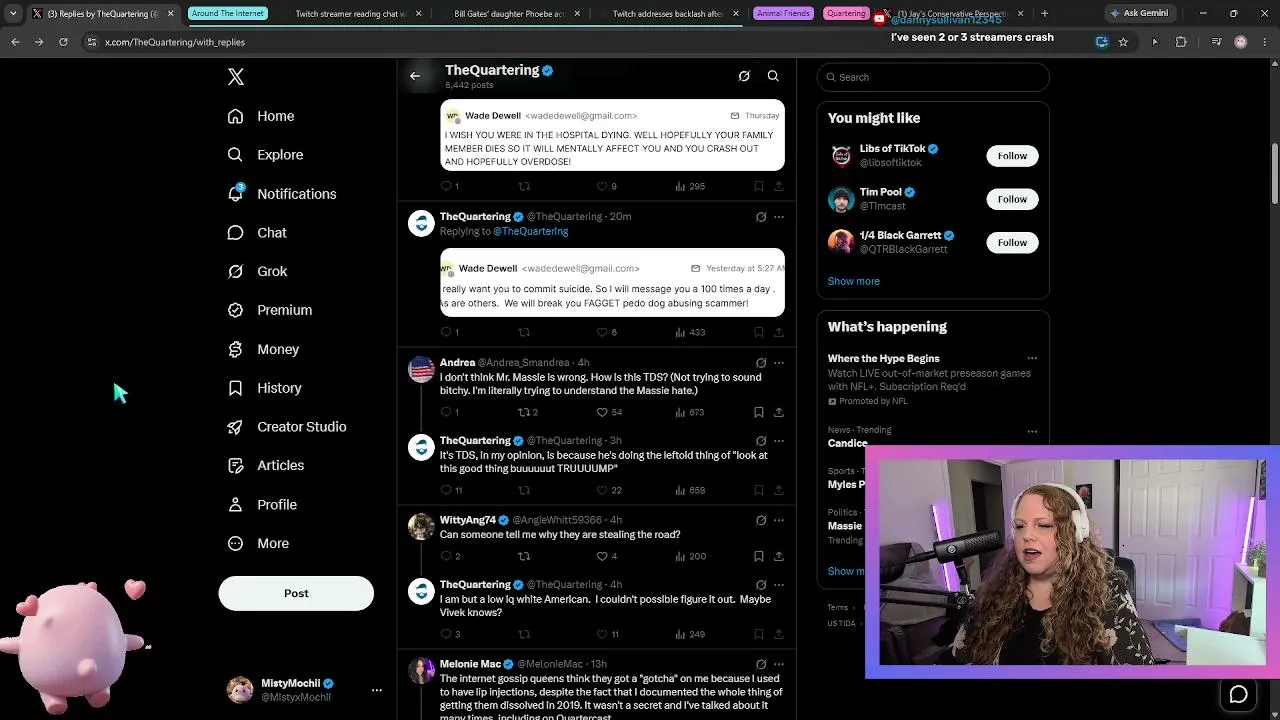Click the @TheQuartering reply link
The image size is (1280, 720).
click(x=531, y=231)
